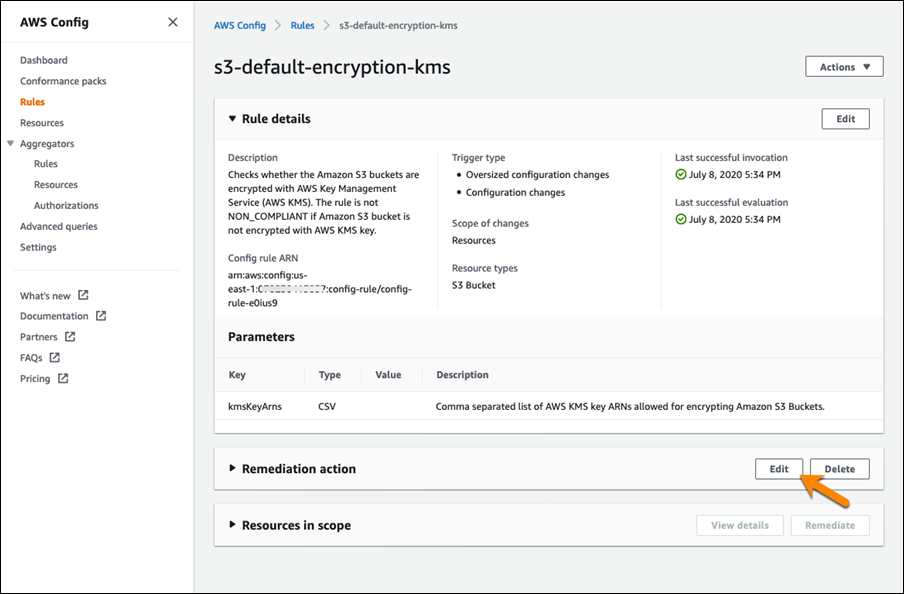Viewport: 904px width, 594px height.
Task: Expand the Remediation action section
Action: [232, 469]
